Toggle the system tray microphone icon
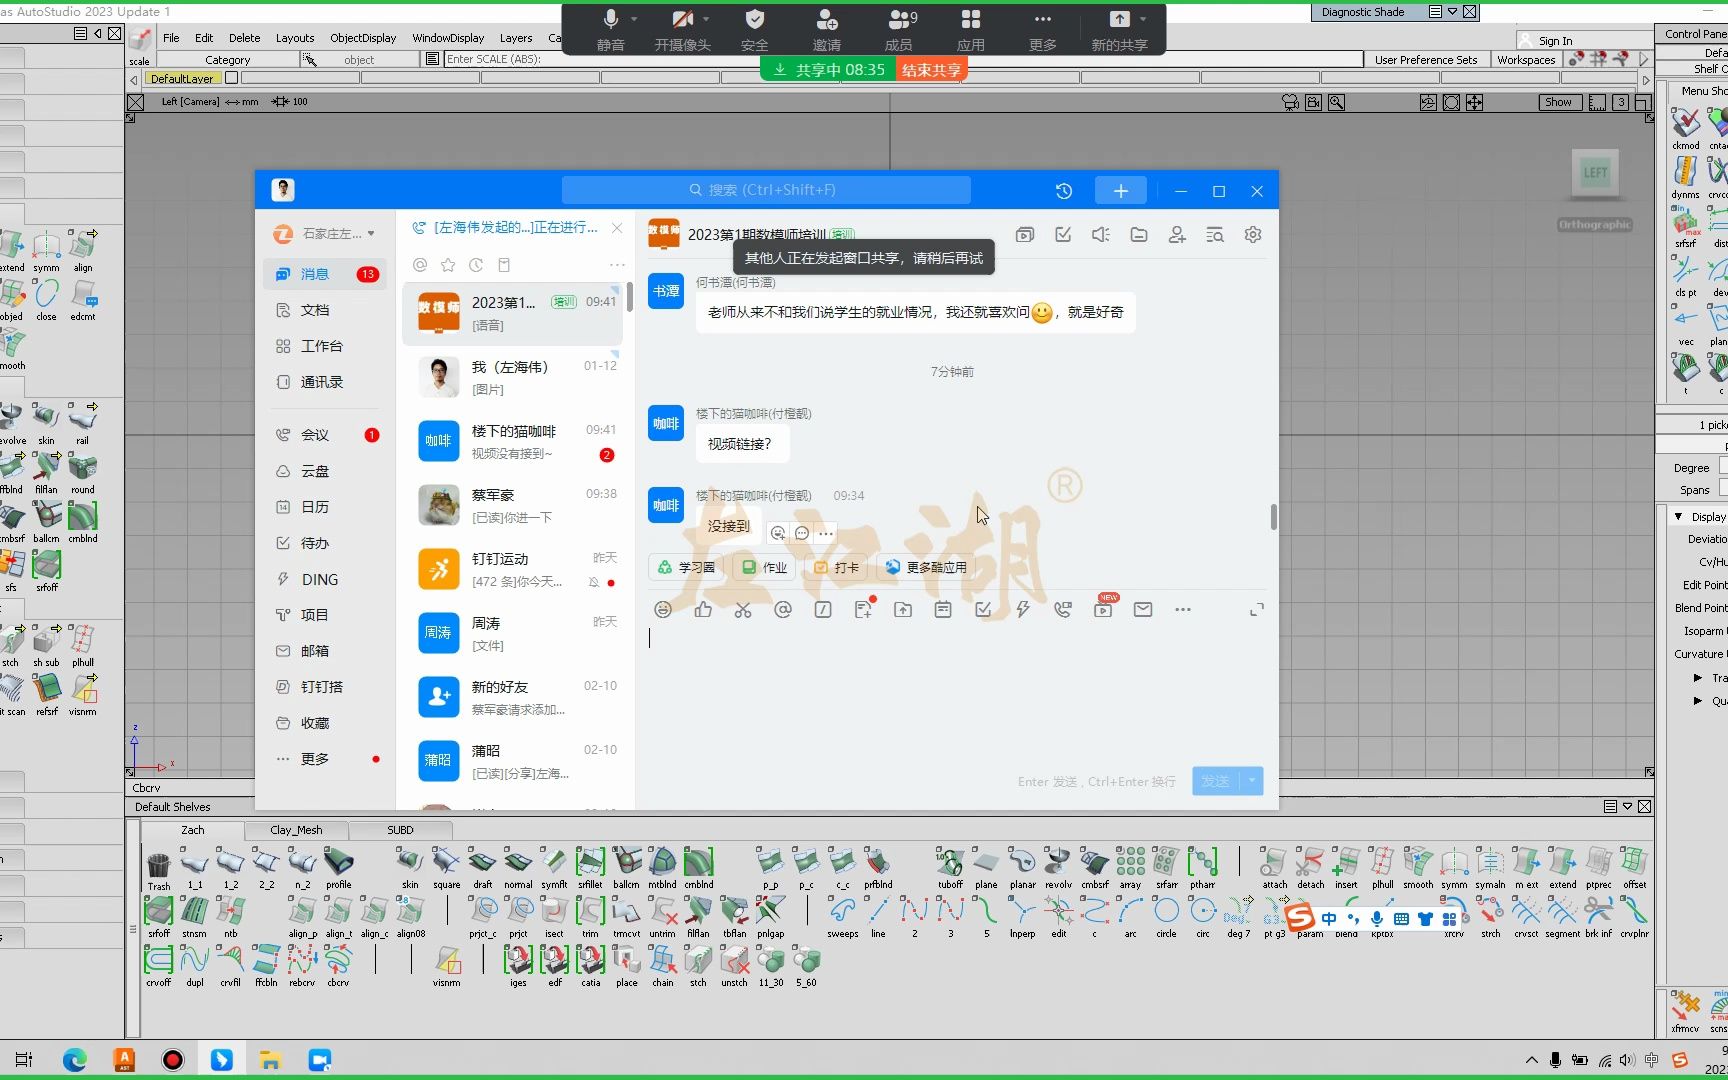Viewport: 1728px width, 1080px height. click(1555, 1060)
